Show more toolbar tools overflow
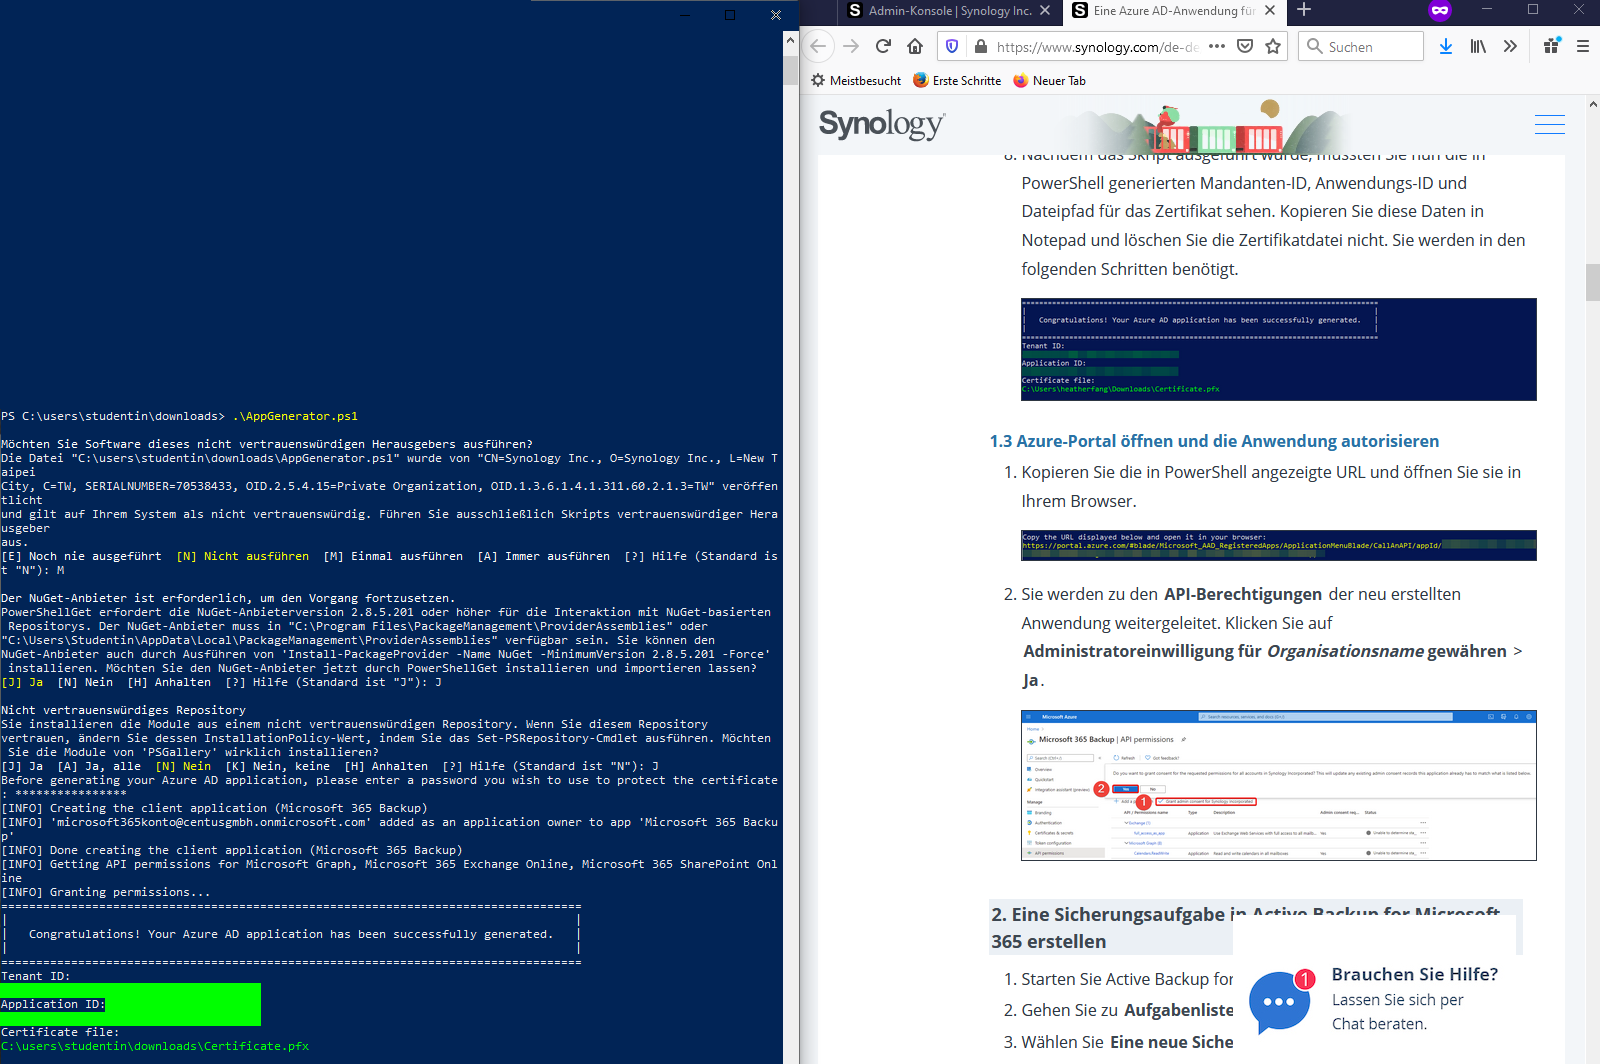1604x1064 pixels. pyautogui.click(x=1510, y=46)
